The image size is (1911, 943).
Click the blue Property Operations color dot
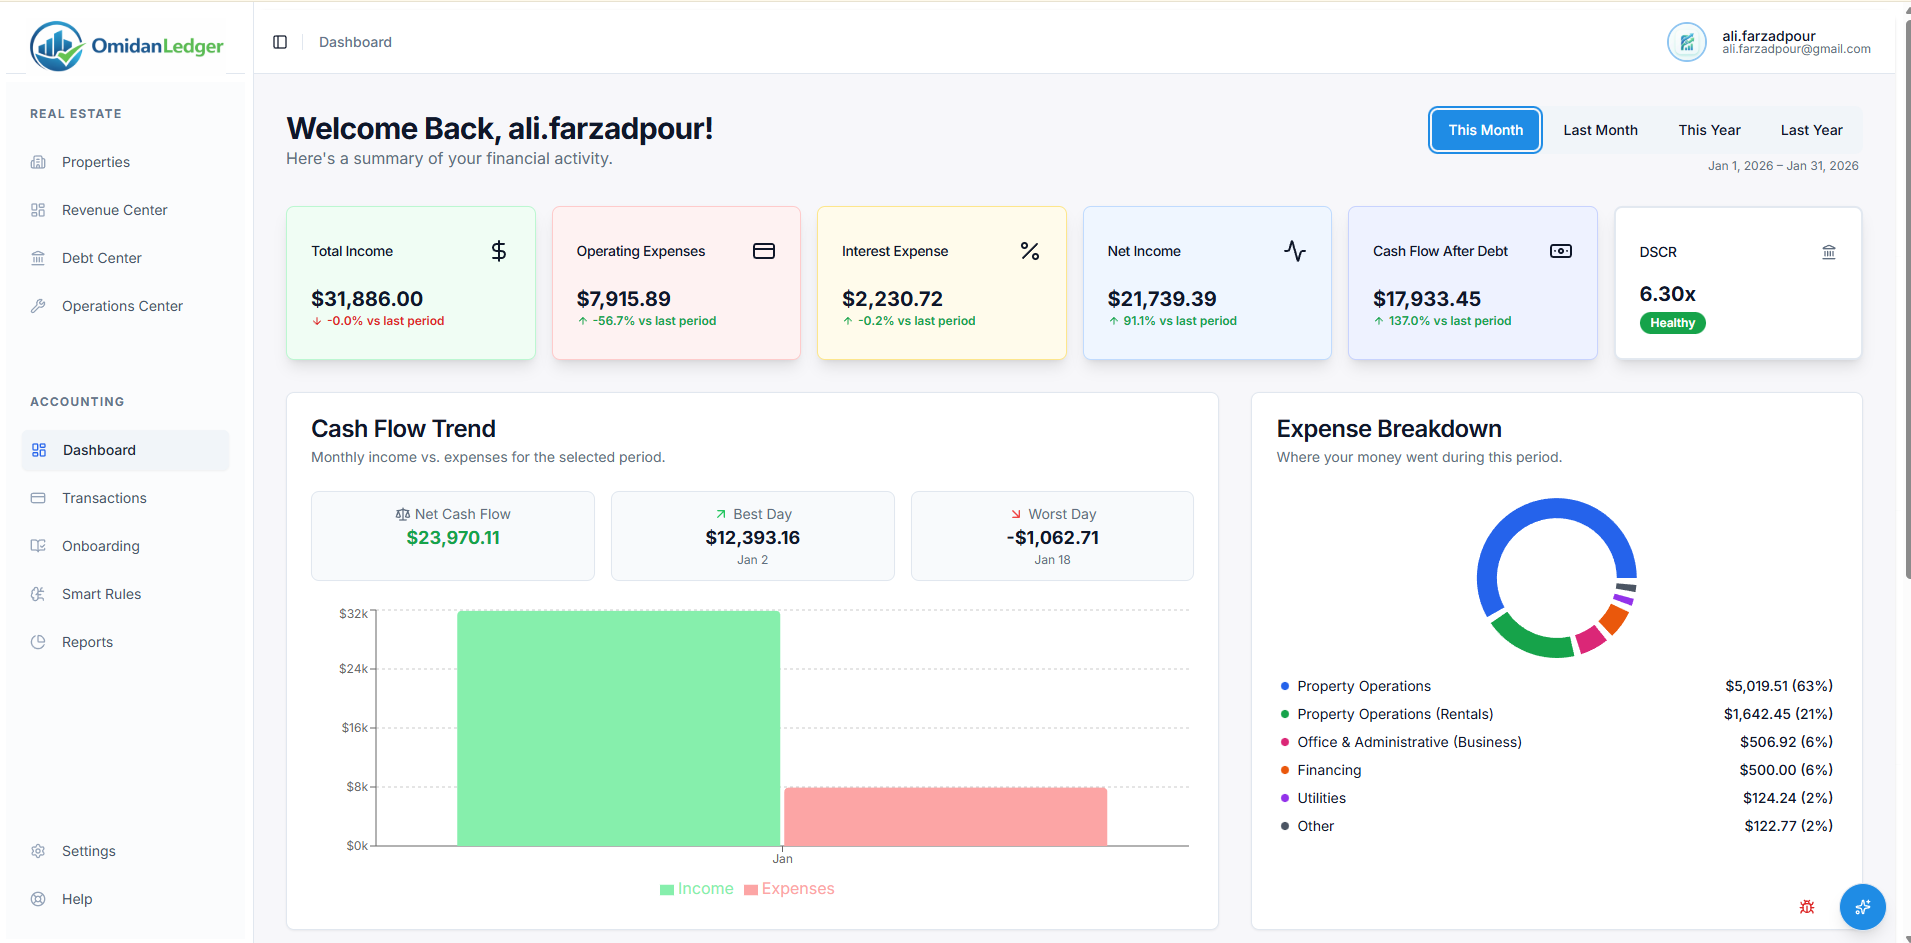coord(1283,686)
